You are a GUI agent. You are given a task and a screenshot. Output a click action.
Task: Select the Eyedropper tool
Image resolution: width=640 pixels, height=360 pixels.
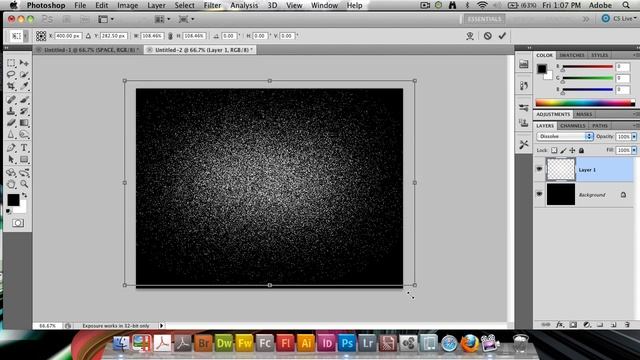coord(24,86)
